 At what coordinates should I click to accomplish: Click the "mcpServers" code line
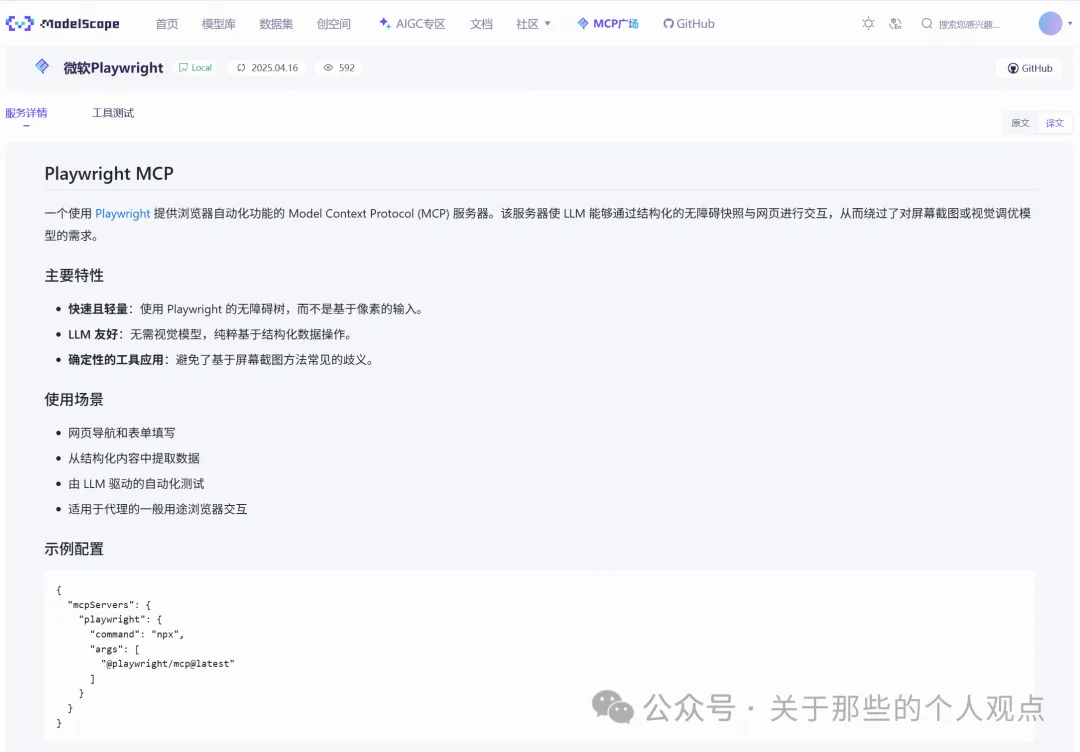pyautogui.click(x=109, y=605)
